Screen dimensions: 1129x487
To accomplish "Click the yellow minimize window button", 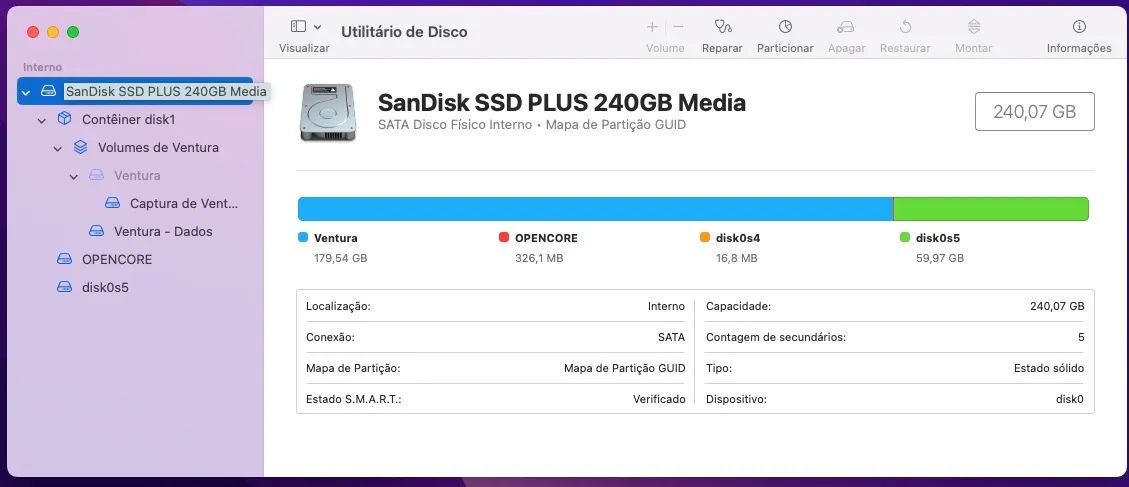I will (53, 32).
